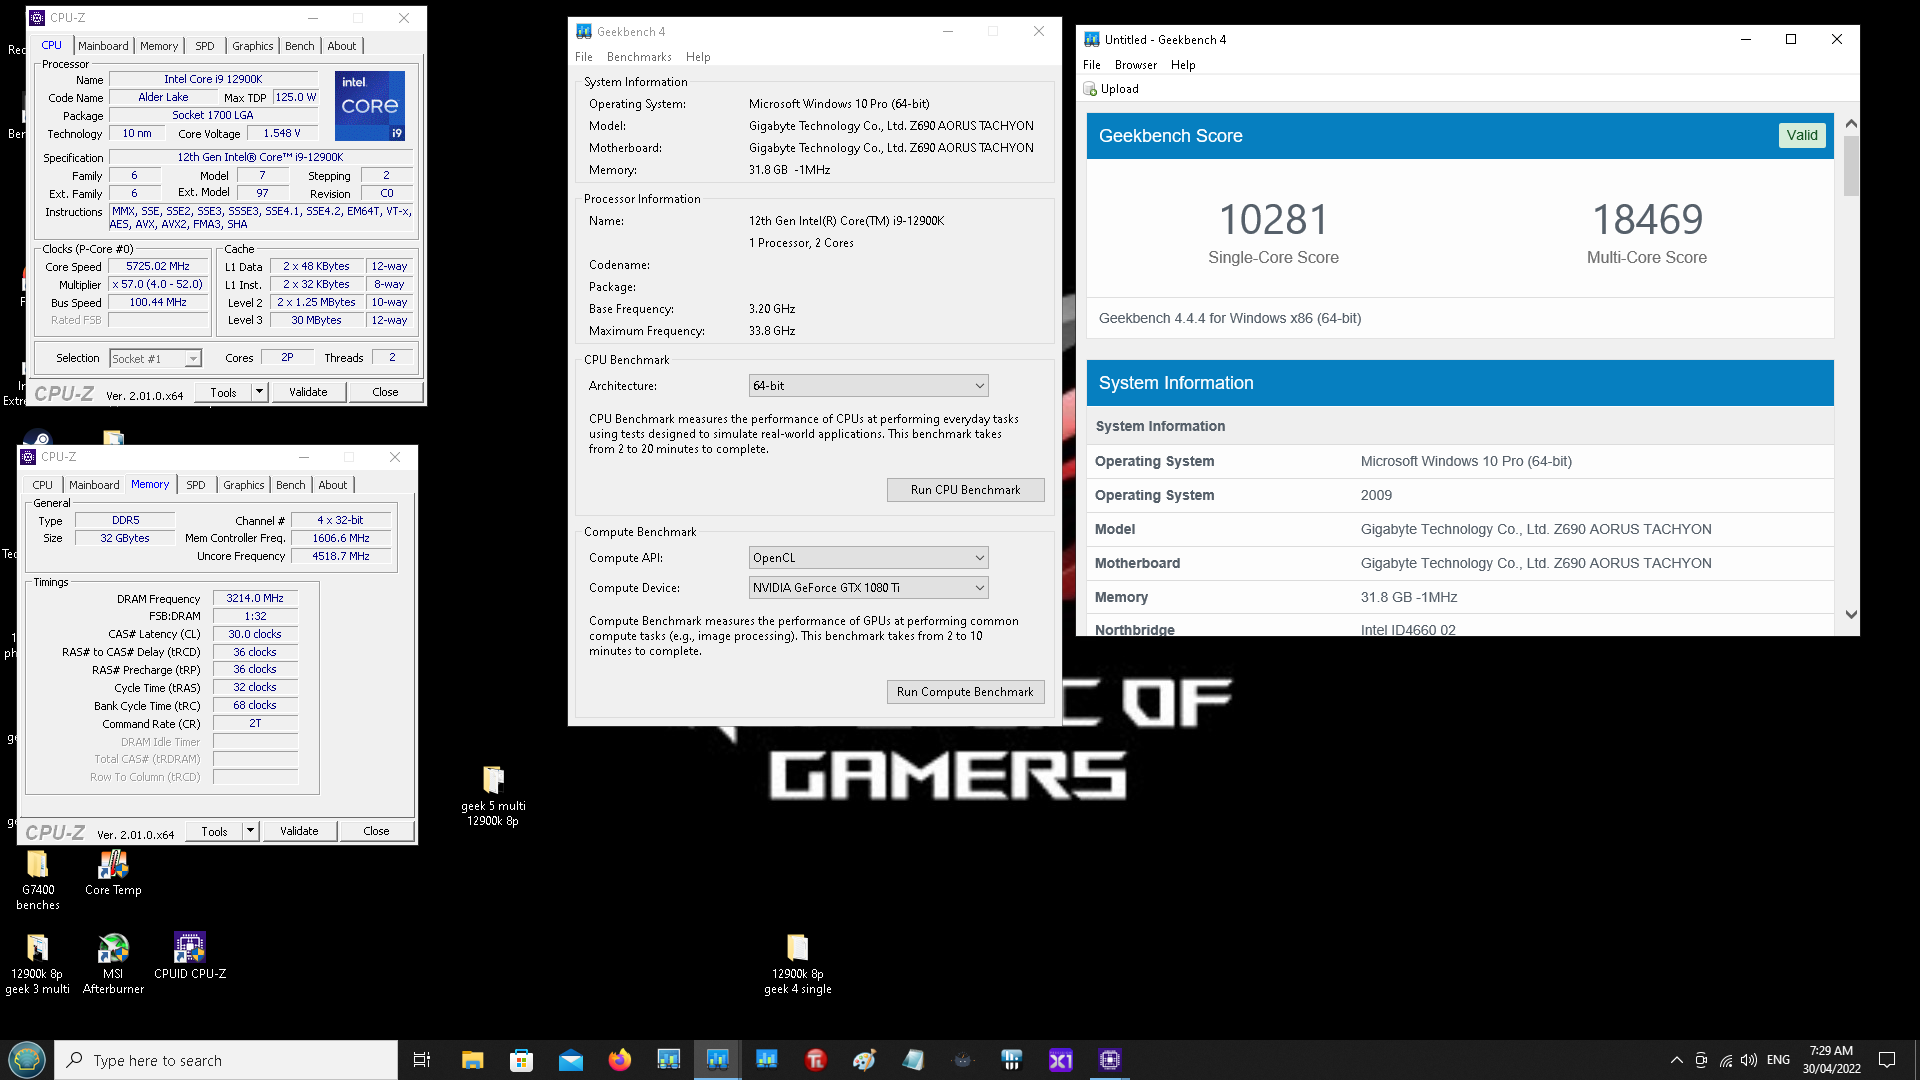Open the Benchmarks menu in Geekbench 4

639,57
